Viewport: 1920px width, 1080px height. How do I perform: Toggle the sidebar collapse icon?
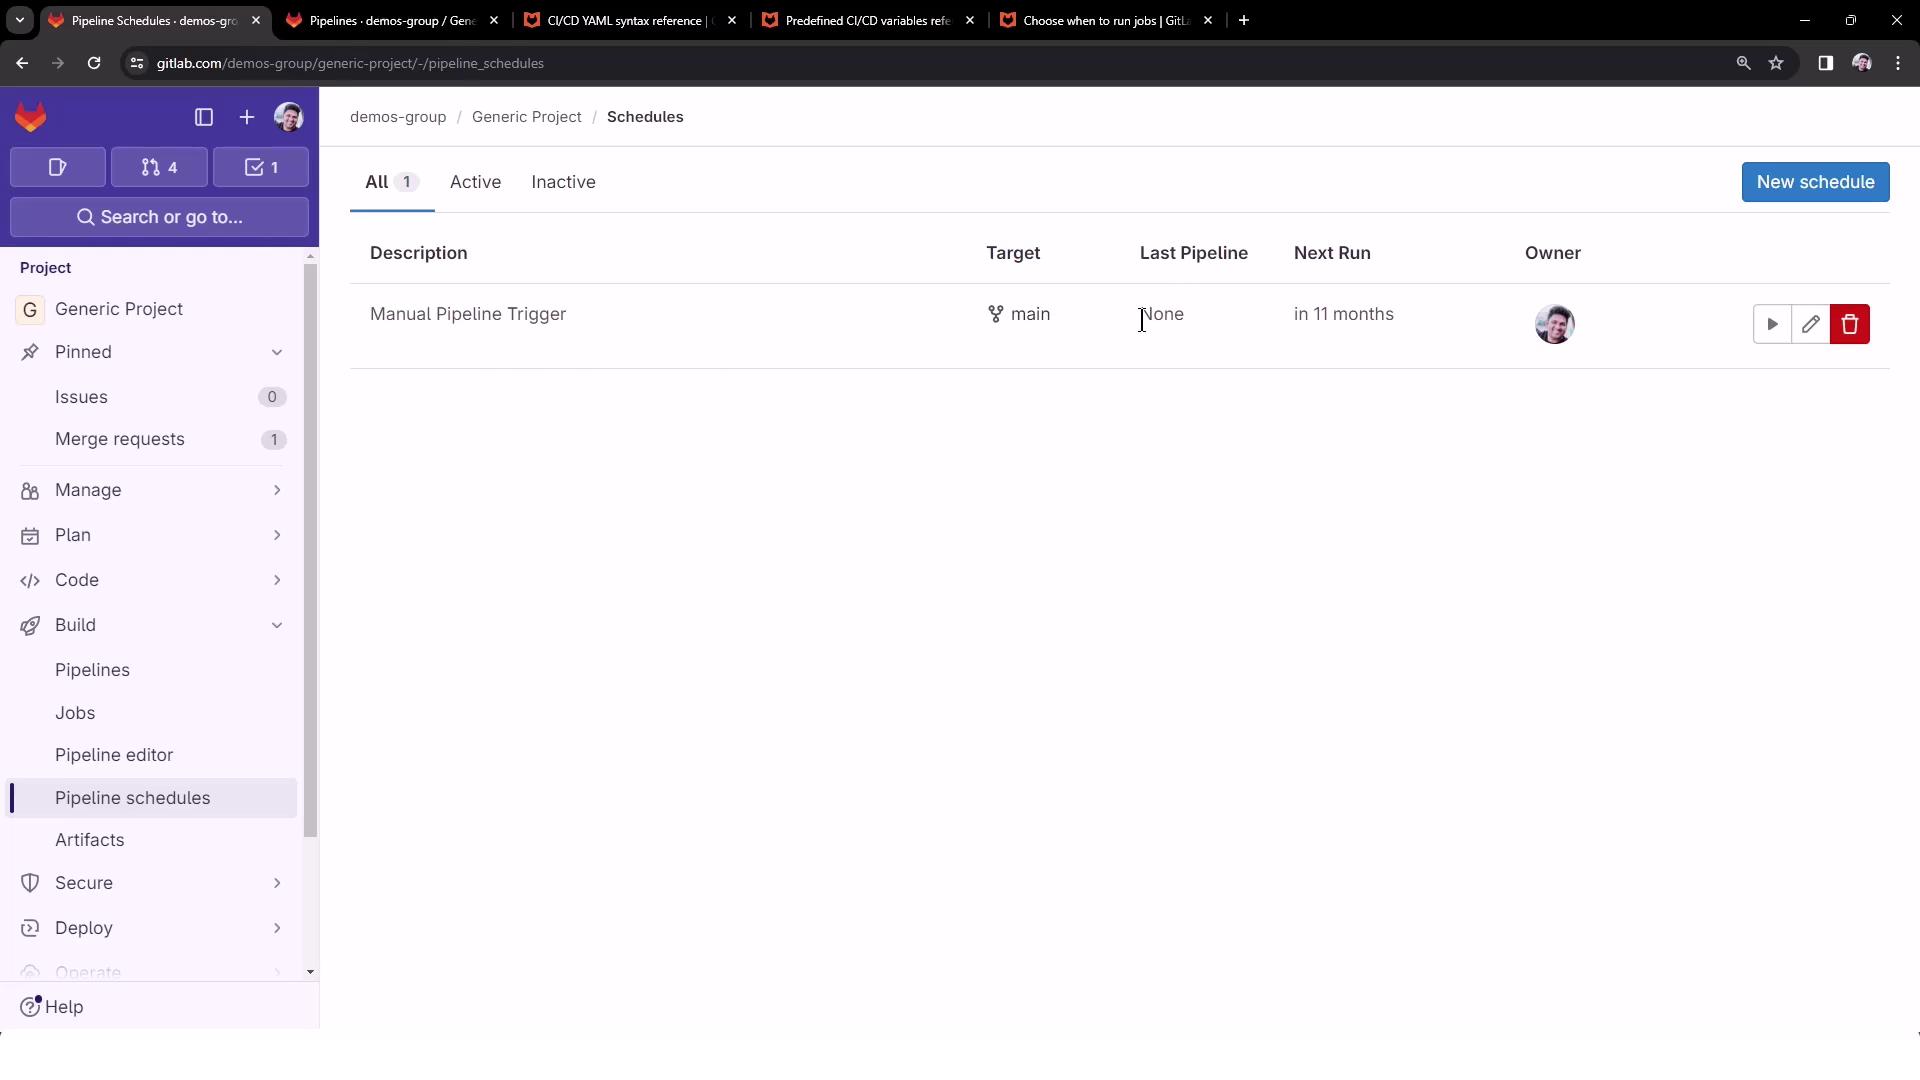204,117
